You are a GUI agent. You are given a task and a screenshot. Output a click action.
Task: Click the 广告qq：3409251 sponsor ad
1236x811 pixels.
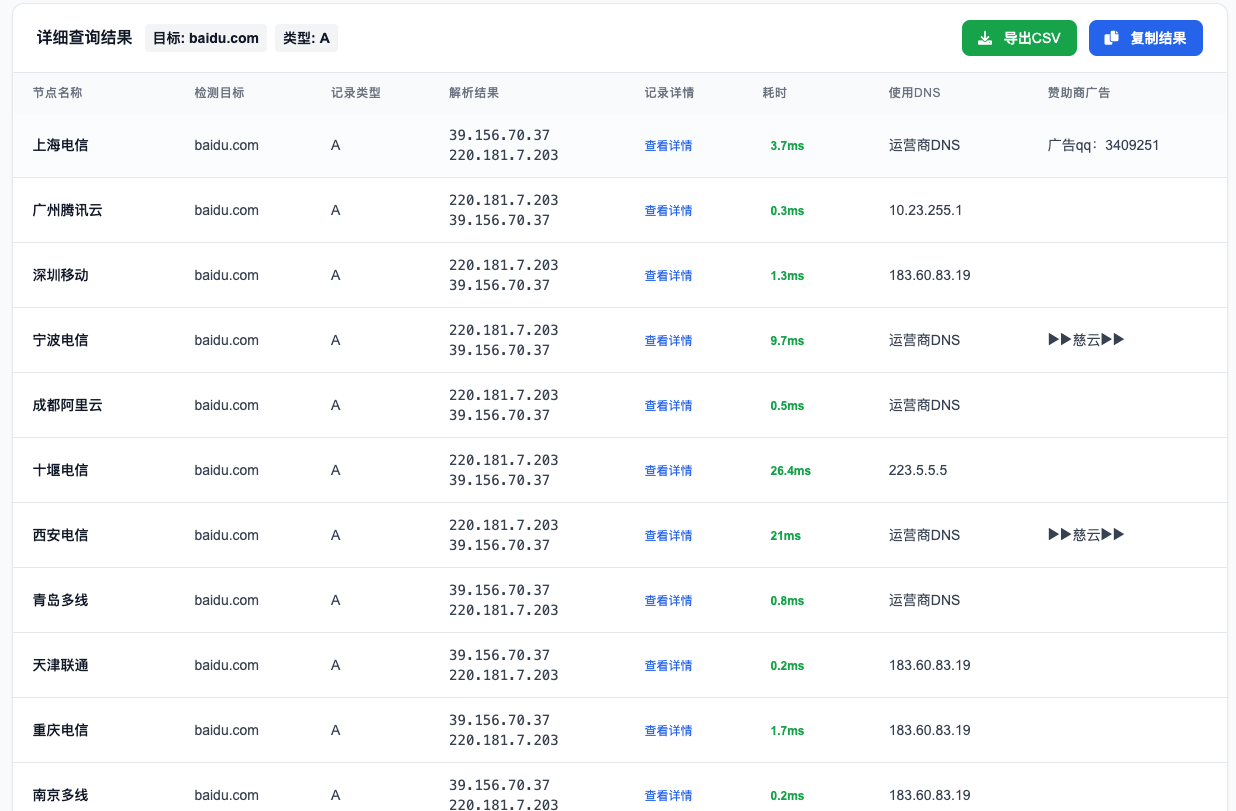[1103, 145]
